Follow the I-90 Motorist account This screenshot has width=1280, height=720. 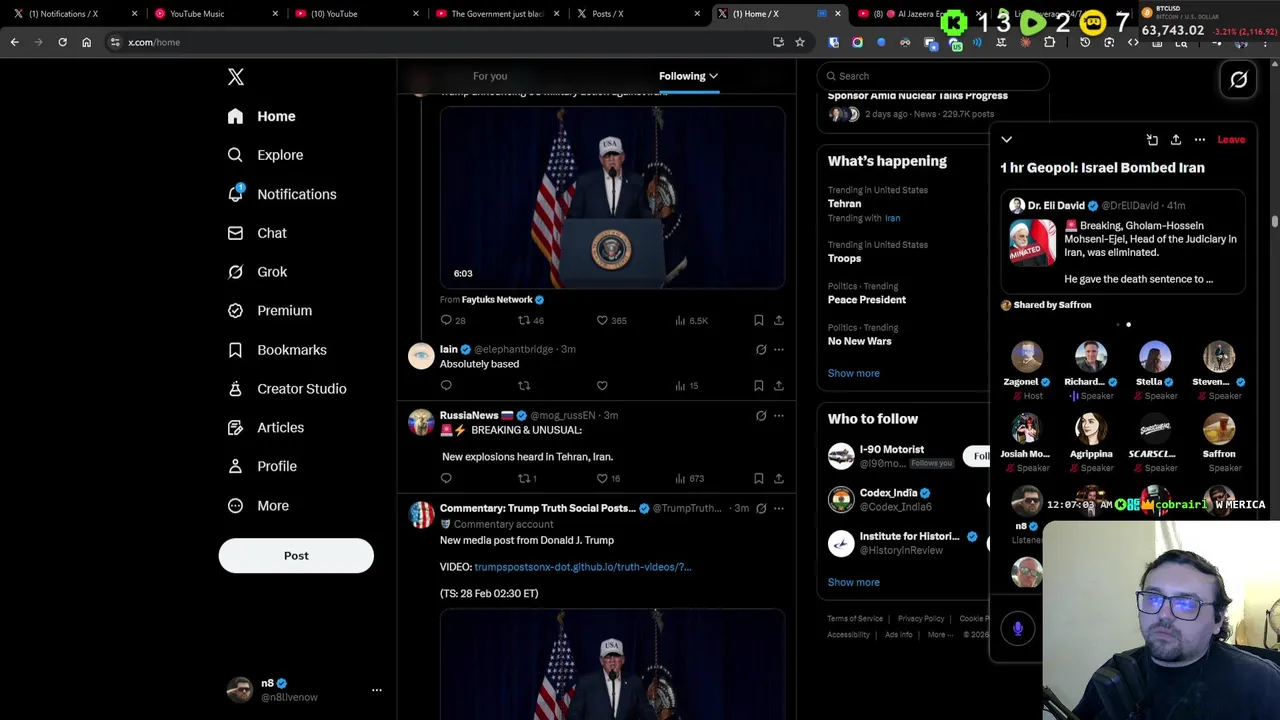coord(976,456)
